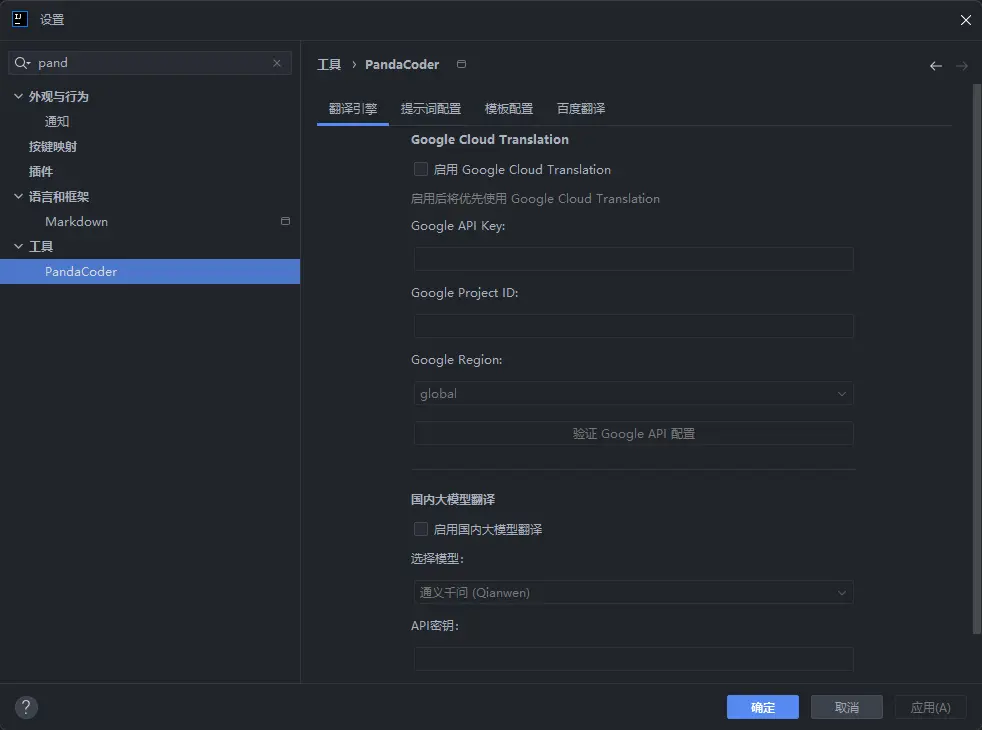The image size is (982, 730).
Task: Switch to the 提示词配置 tab
Action: 431,109
